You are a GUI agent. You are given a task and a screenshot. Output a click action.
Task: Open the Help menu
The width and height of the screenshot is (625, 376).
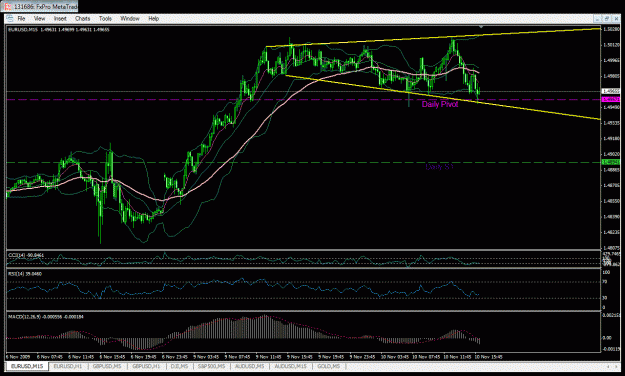[153, 18]
